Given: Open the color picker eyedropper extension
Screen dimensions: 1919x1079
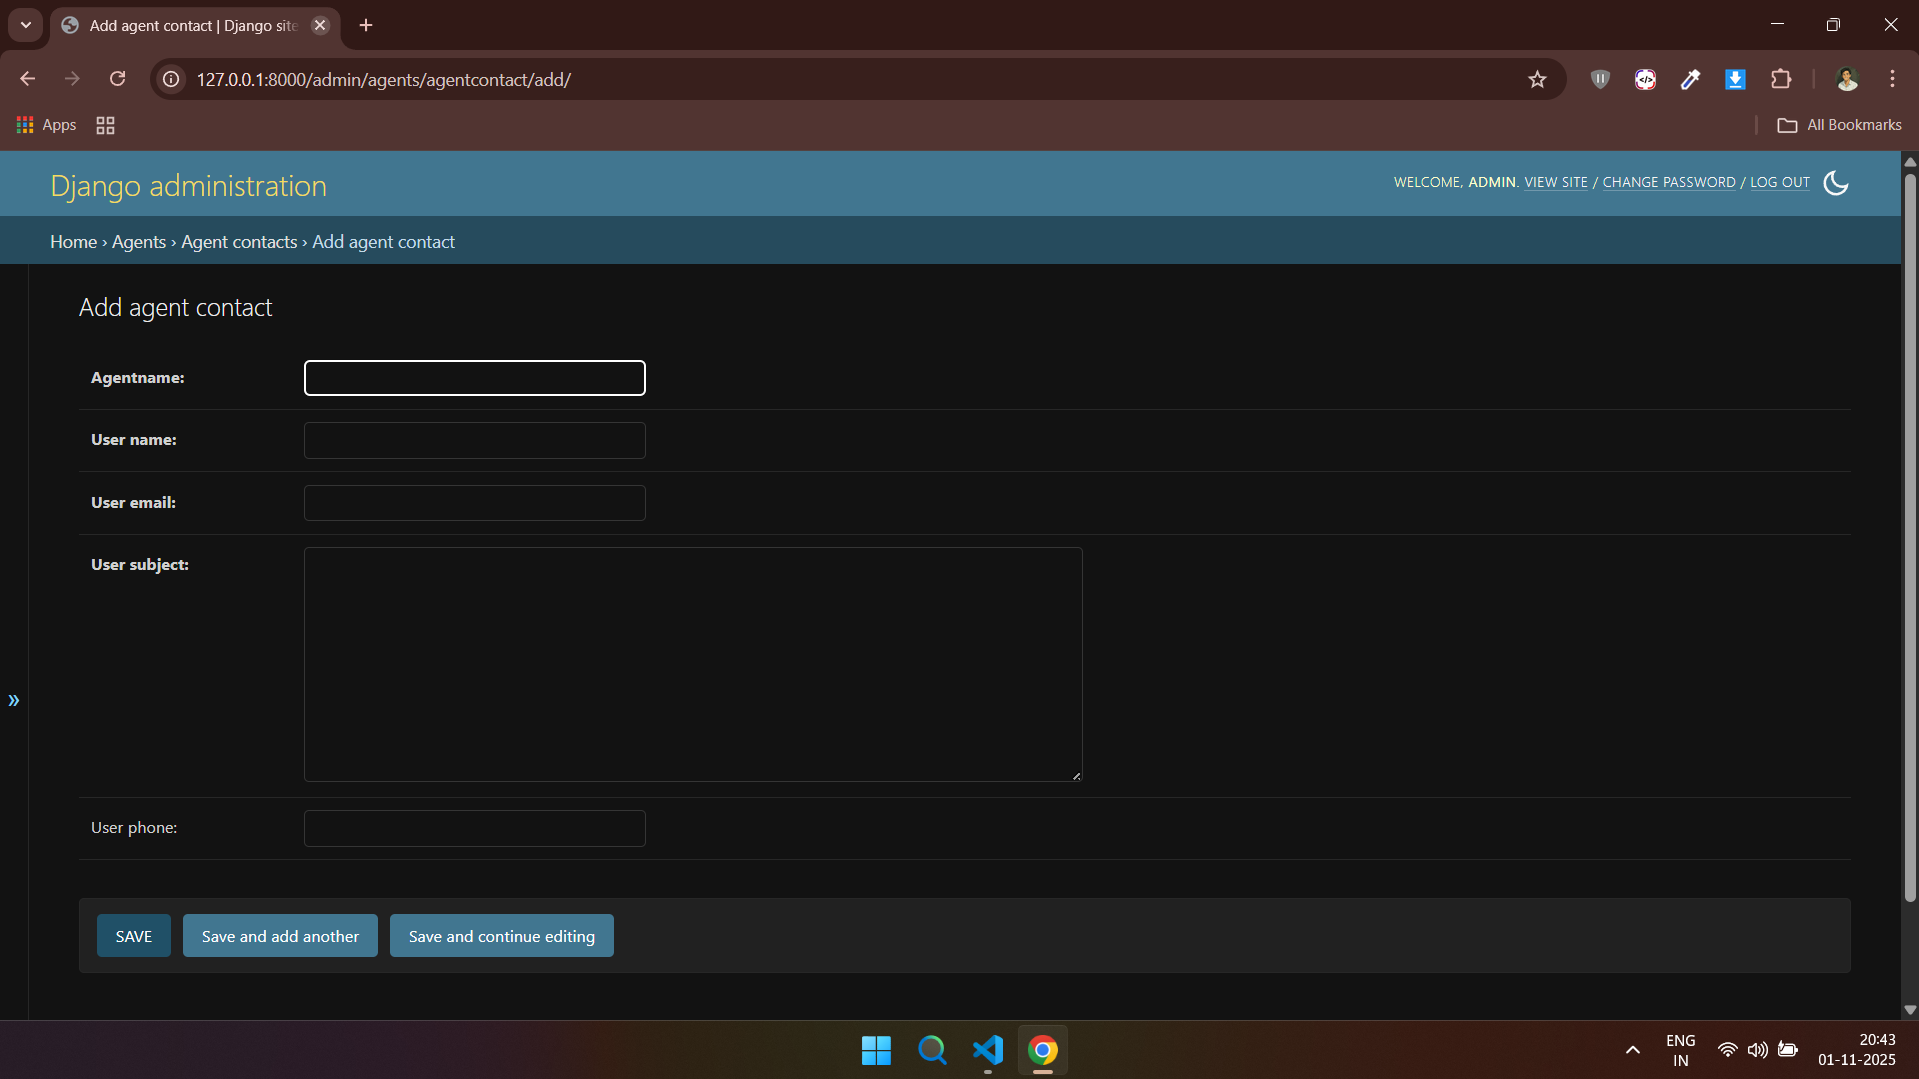Looking at the screenshot, I should coord(1690,79).
